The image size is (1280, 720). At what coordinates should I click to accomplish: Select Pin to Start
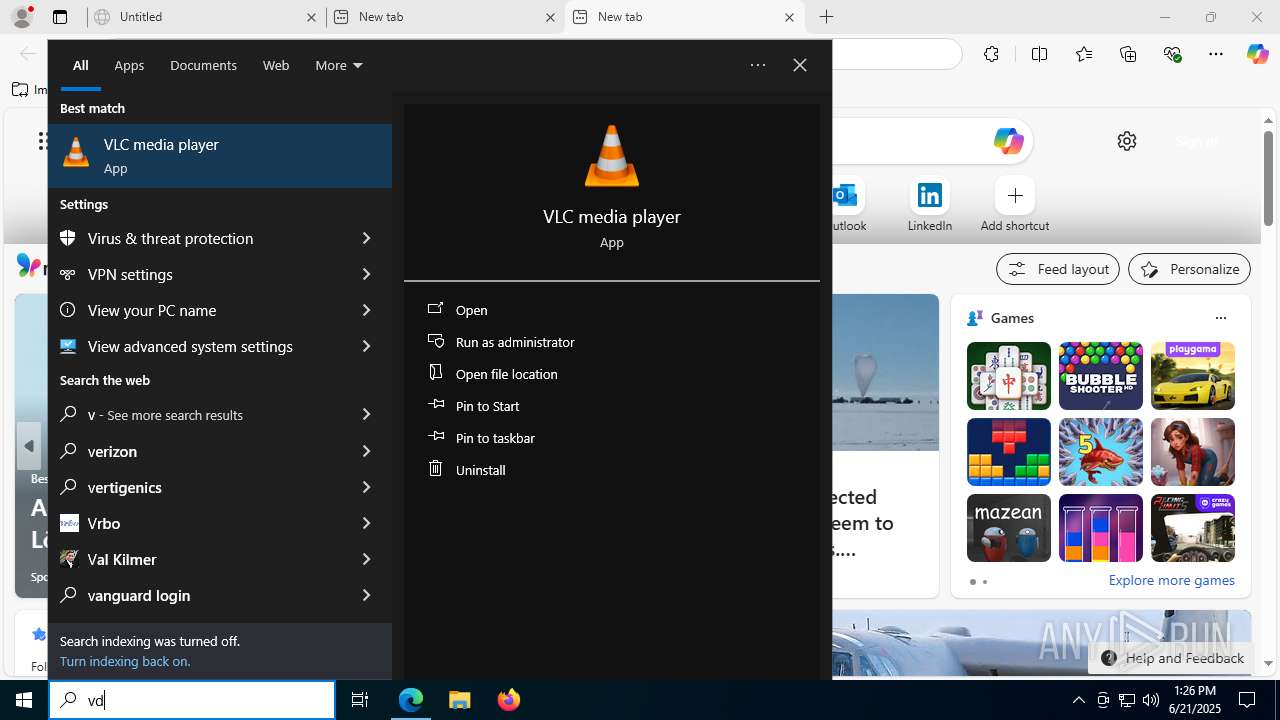[x=611, y=406]
